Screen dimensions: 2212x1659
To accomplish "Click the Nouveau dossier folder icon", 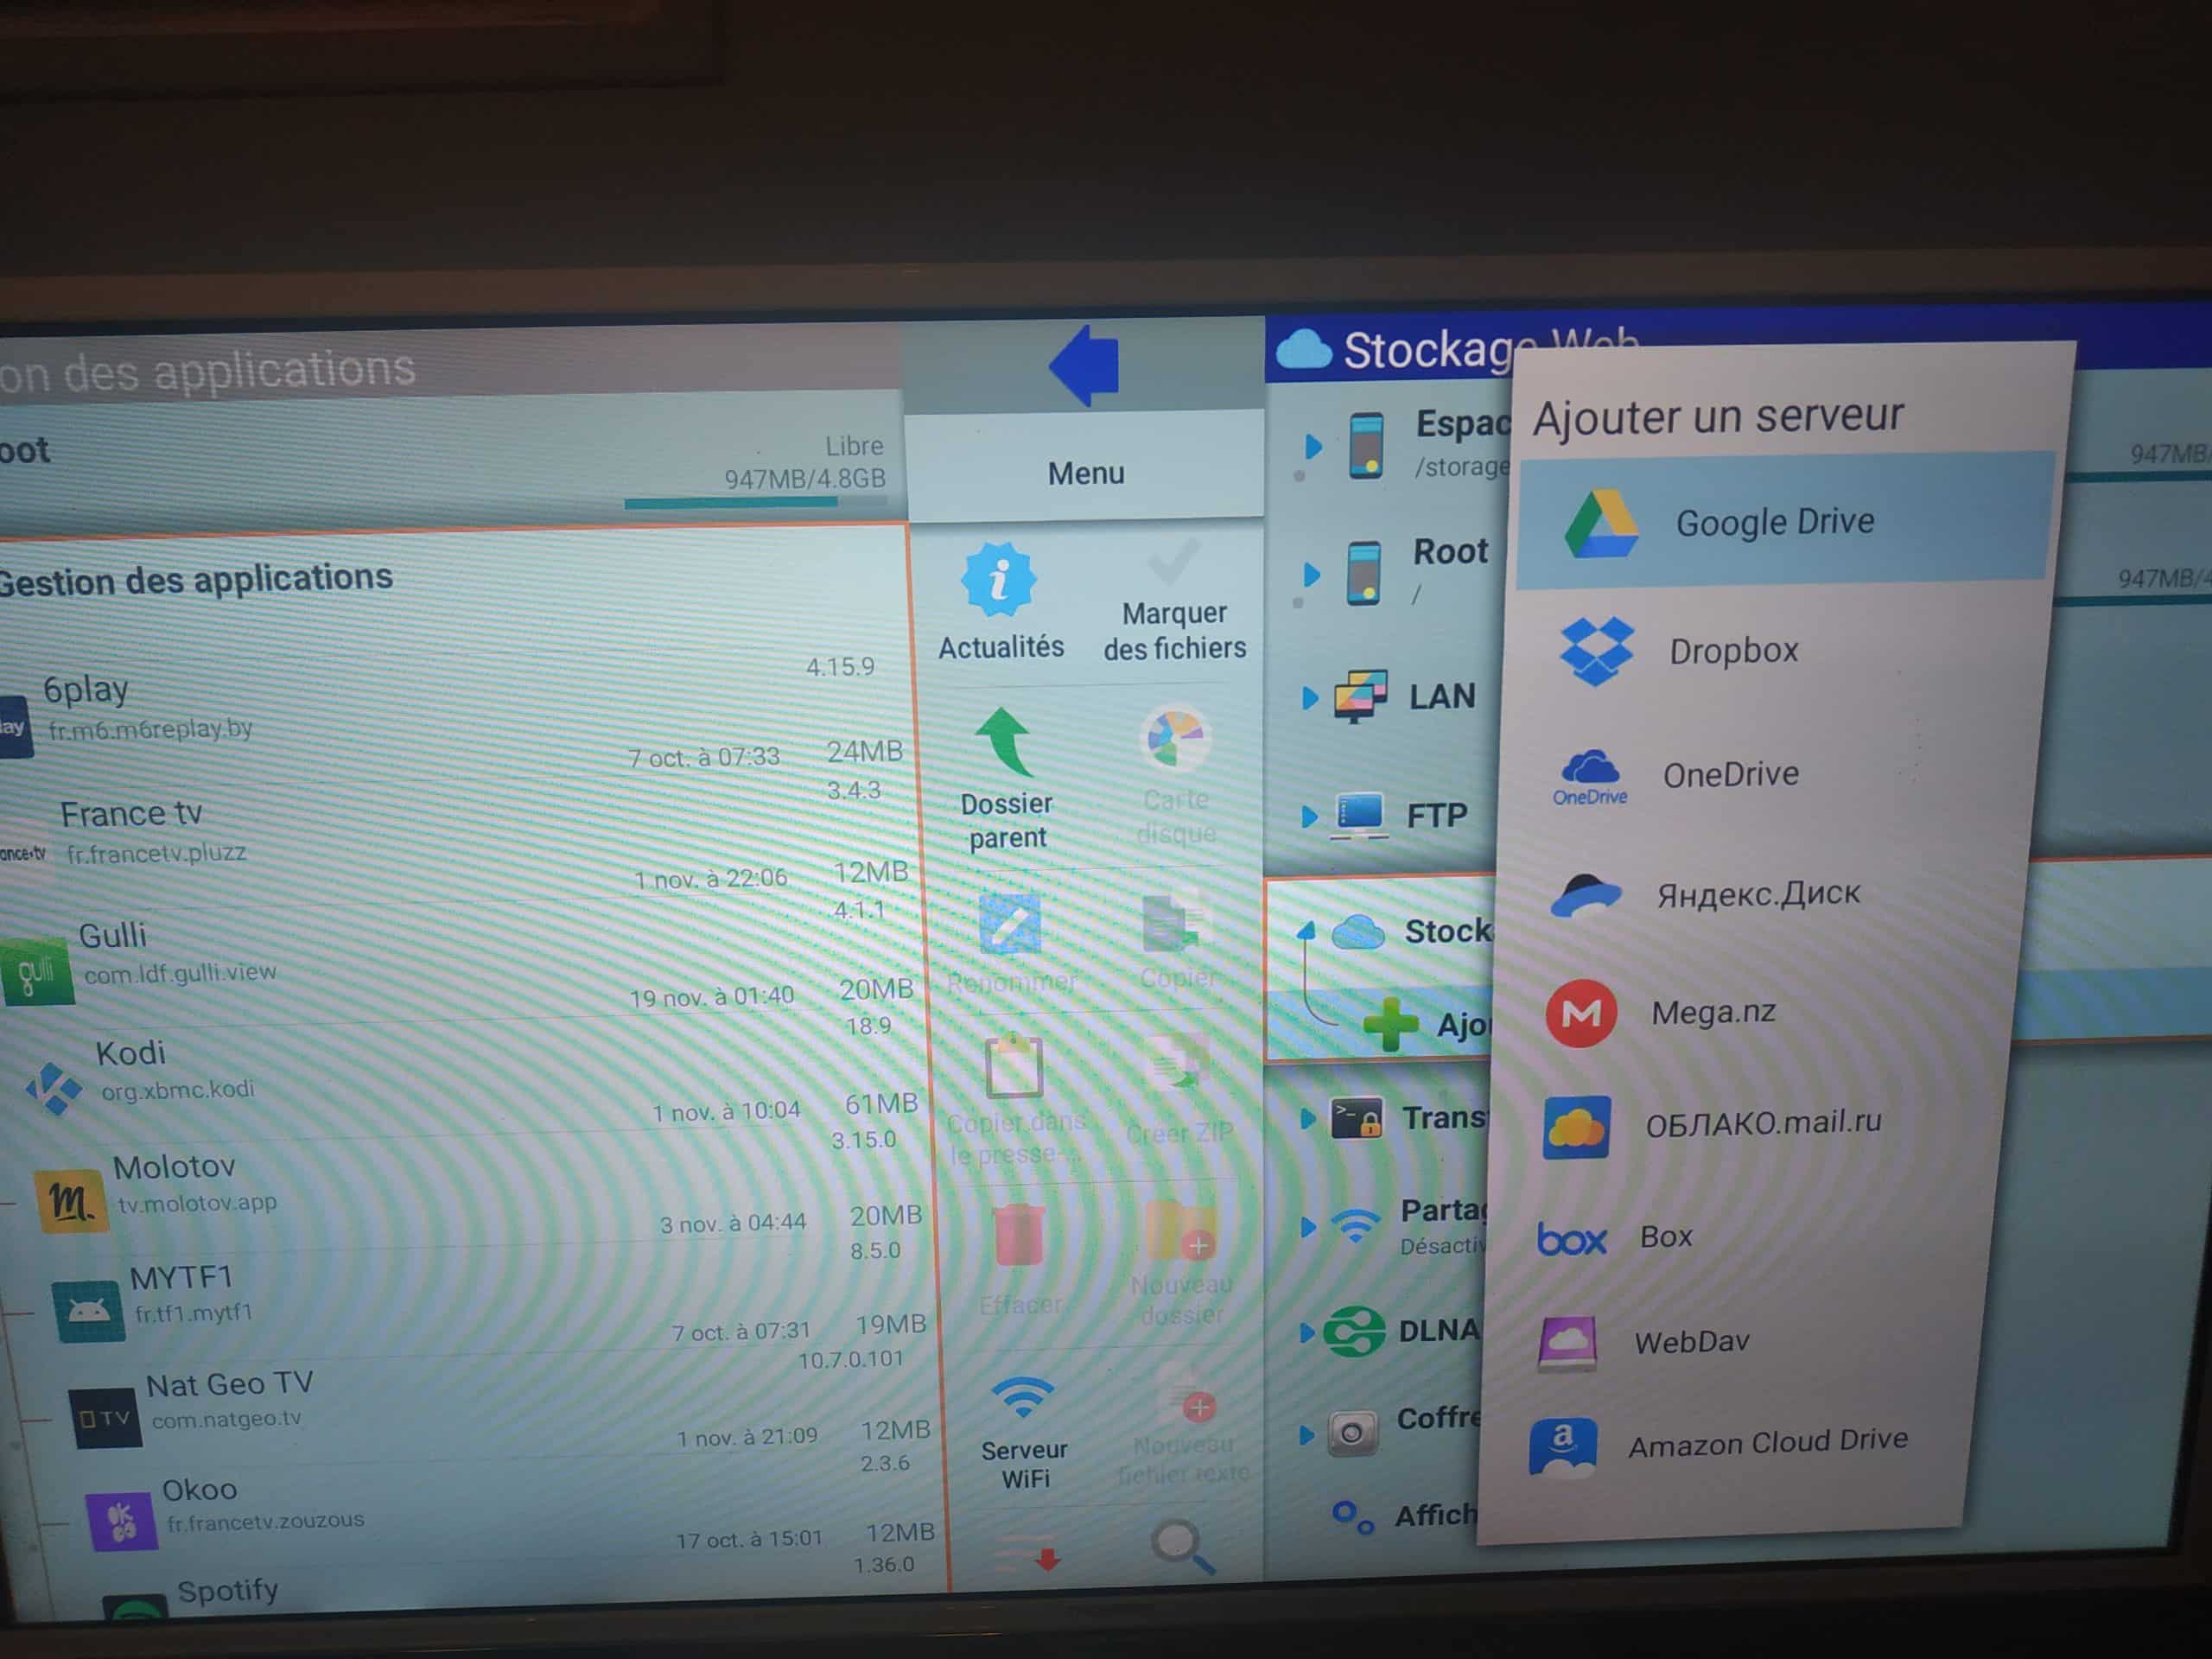I will (x=1181, y=1232).
